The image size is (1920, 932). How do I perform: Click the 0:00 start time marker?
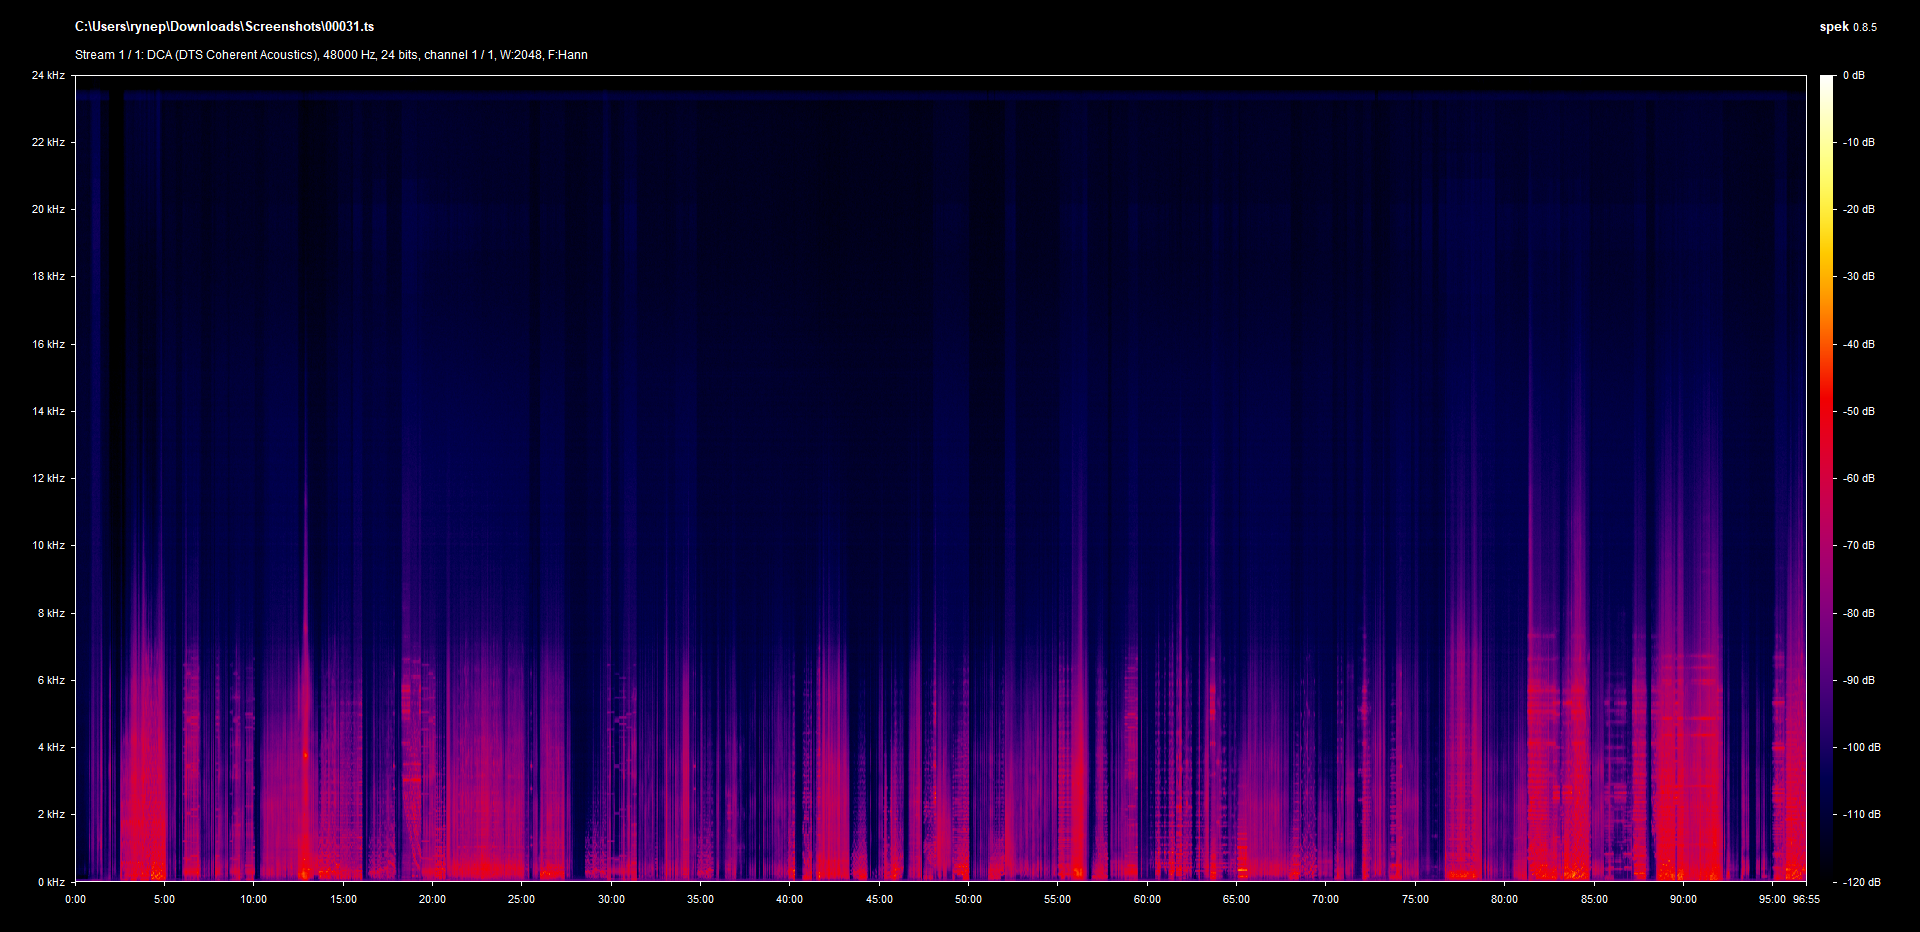click(76, 900)
